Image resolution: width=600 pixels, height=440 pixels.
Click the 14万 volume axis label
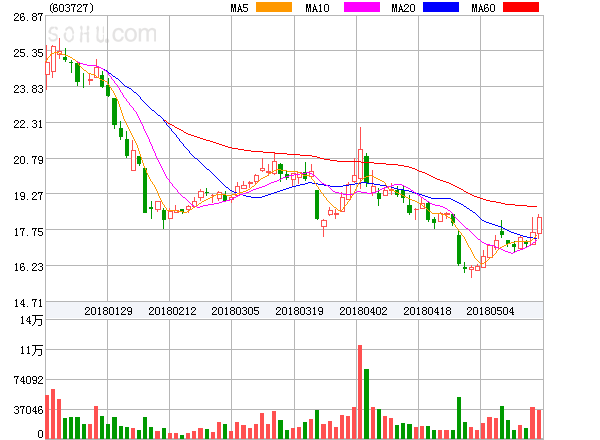tap(31, 320)
